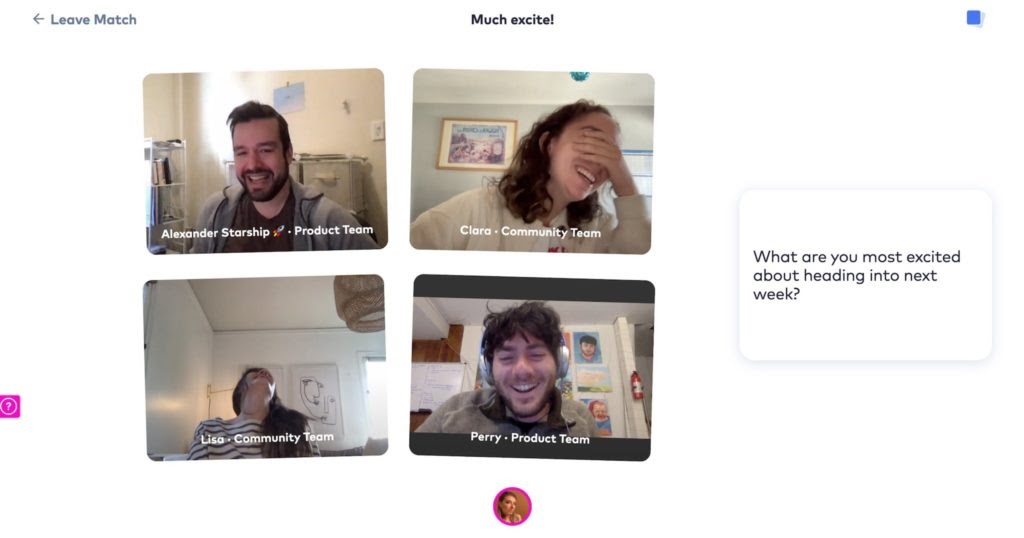Image resolution: width=1024 pixels, height=538 pixels.
Task: Click the back arrow beside Leave Match
Action: pos(38,20)
